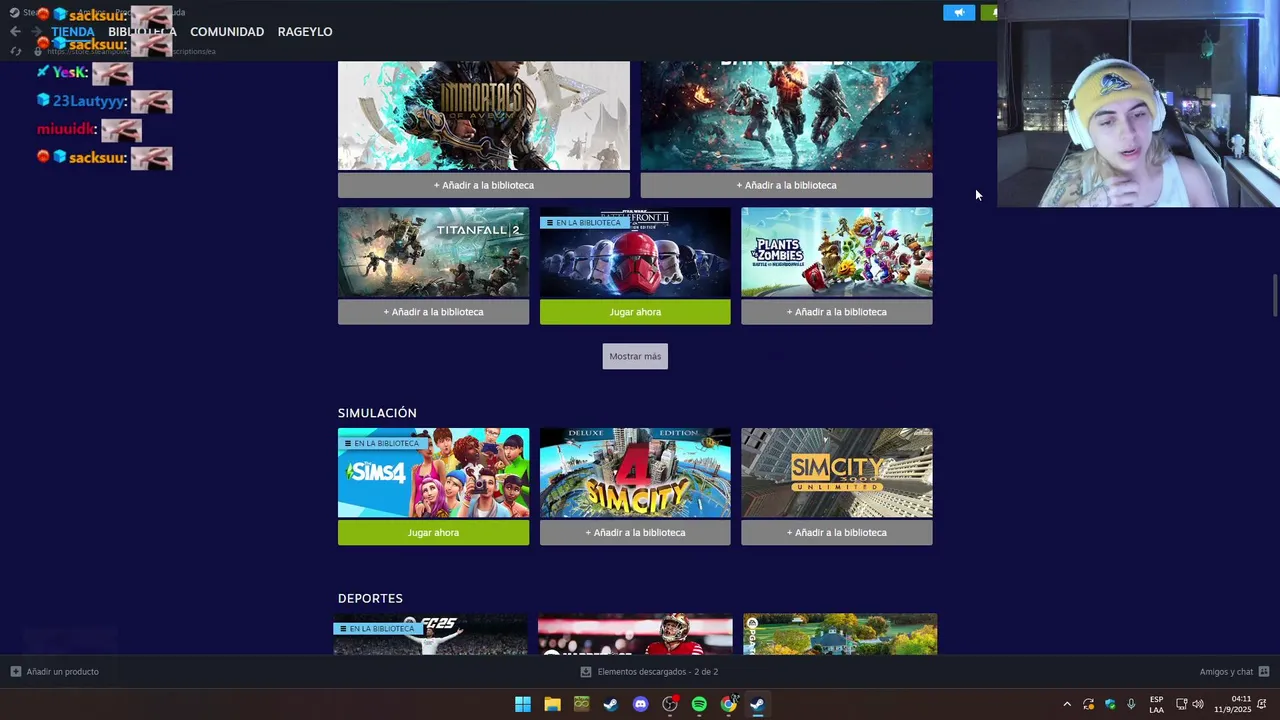Show hidden tray icons chevron
This screenshot has height=720, width=1280.
point(1067,704)
